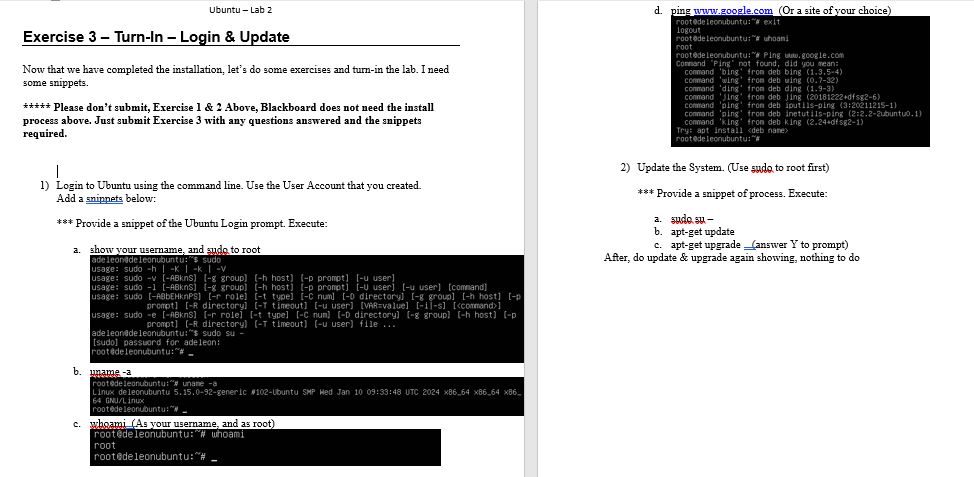
Task: Select the uname -a output terminal screenshot
Action: click(307, 396)
